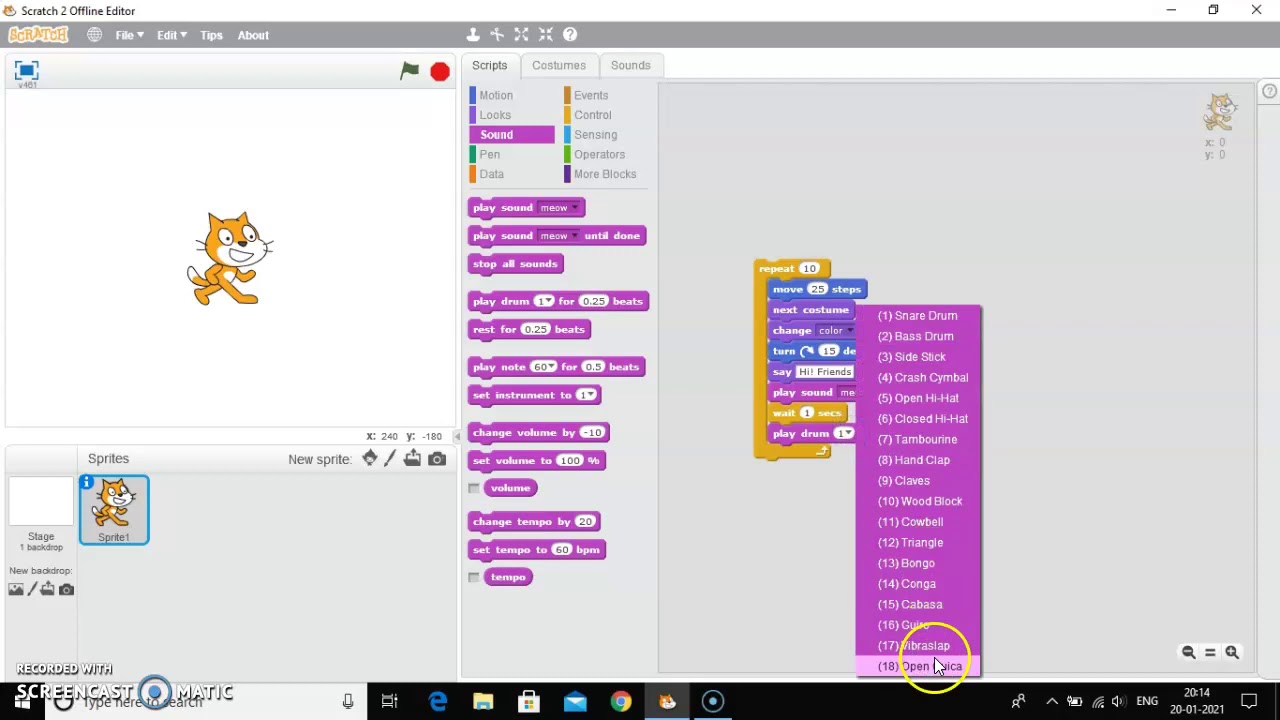This screenshot has height=720, width=1280.
Task: Click the red stop sign button
Action: coord(440,71)
